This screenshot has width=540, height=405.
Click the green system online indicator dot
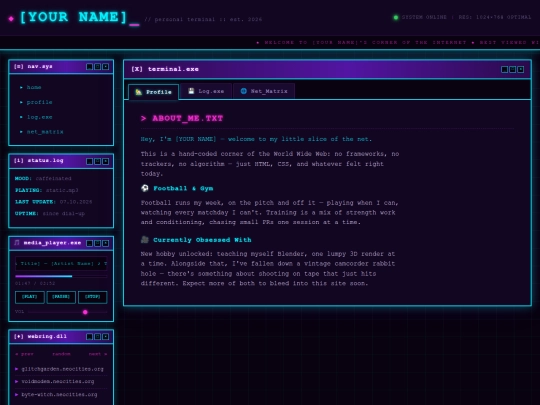396,17
